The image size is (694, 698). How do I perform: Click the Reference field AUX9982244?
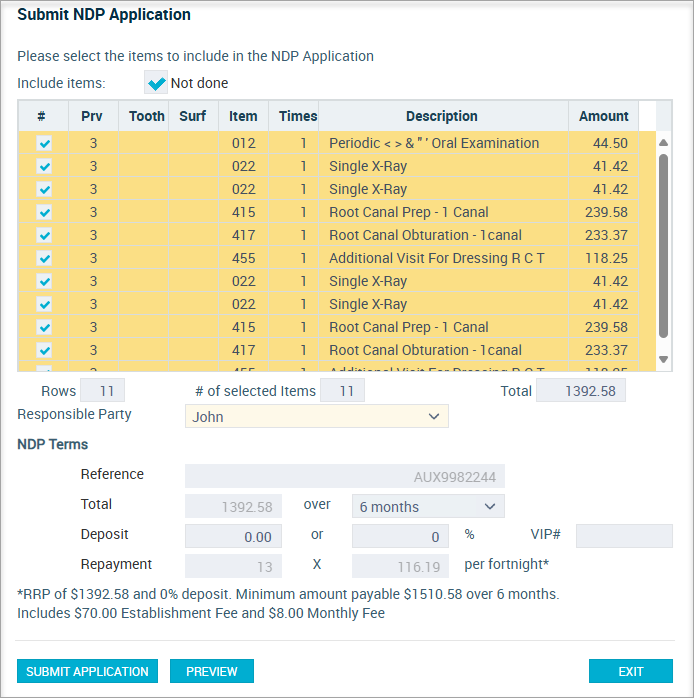point(345,476)
